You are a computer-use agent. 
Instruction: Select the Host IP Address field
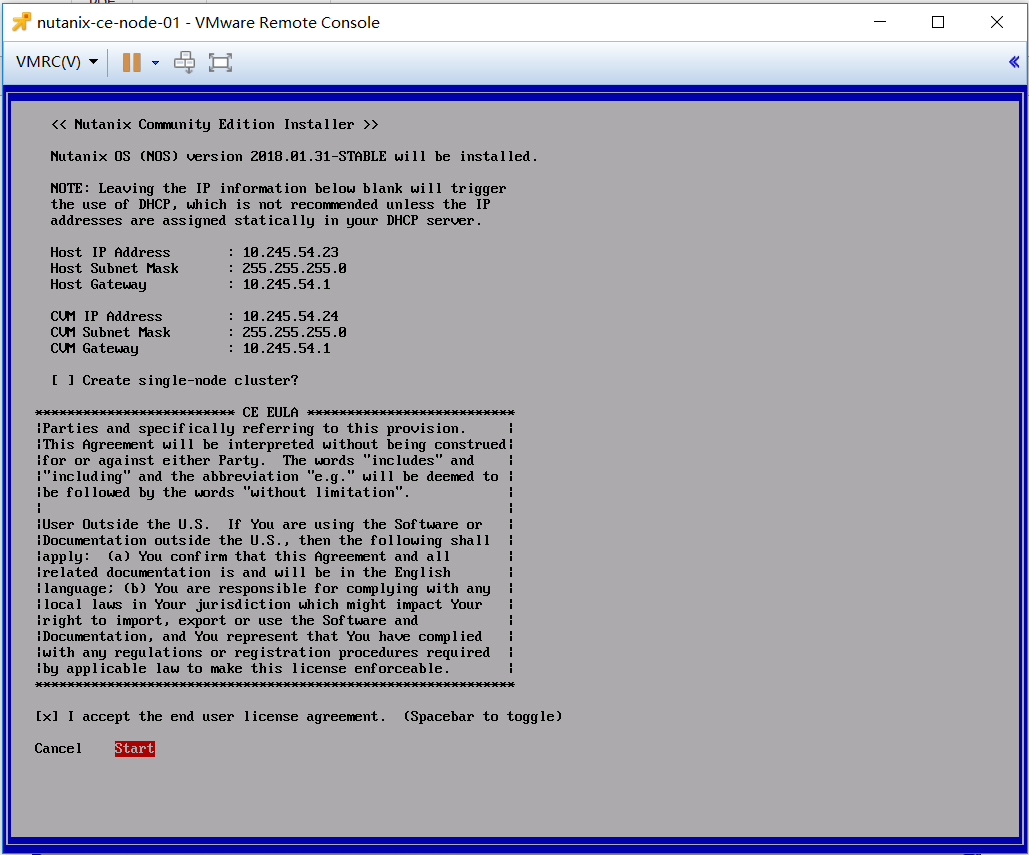[291, 253]
